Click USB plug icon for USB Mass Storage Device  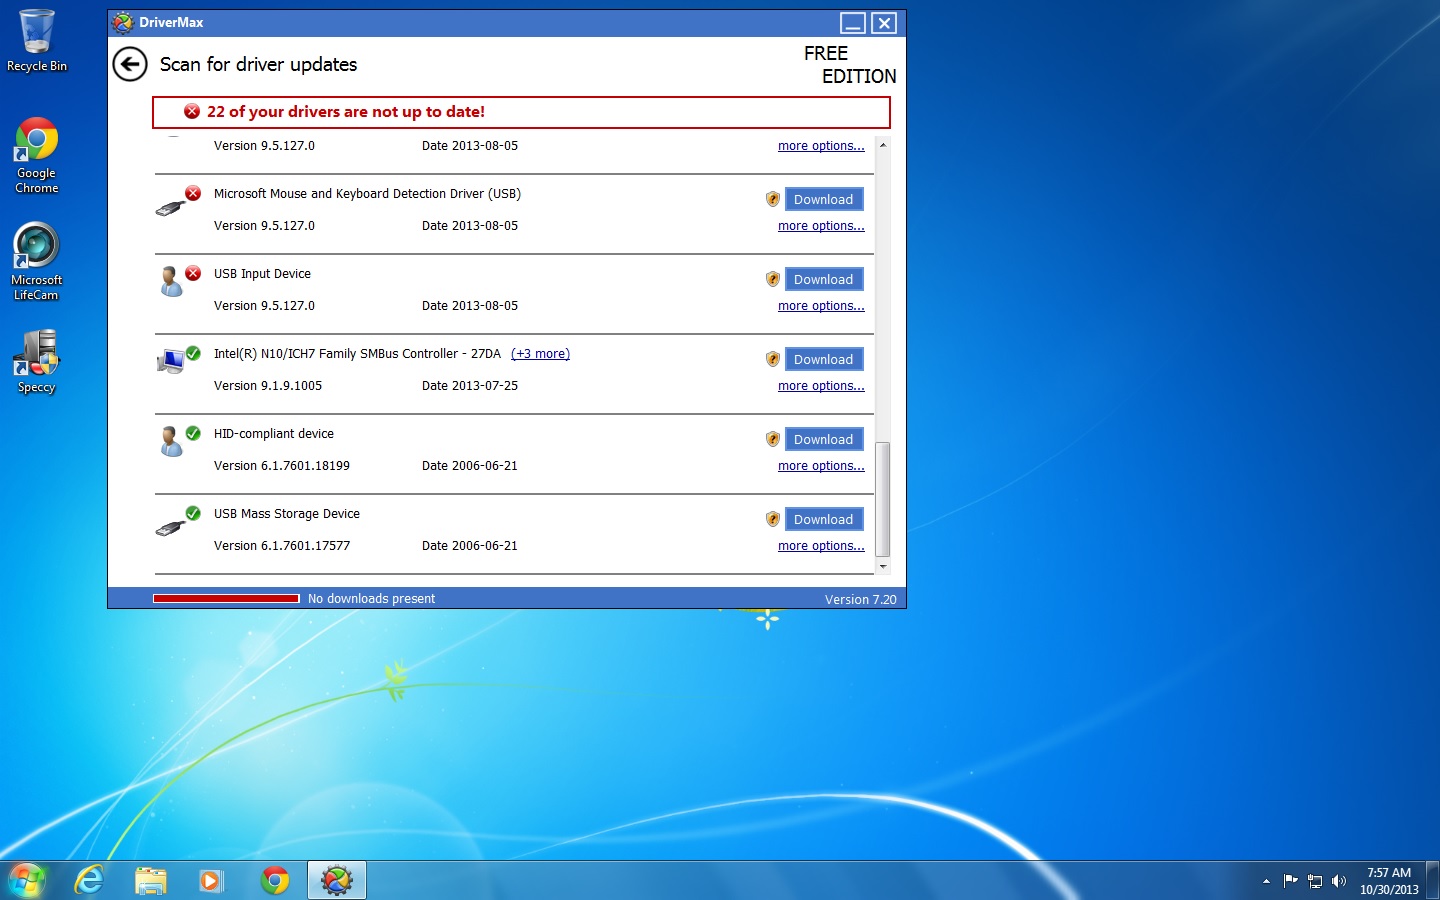click(171, 528)
